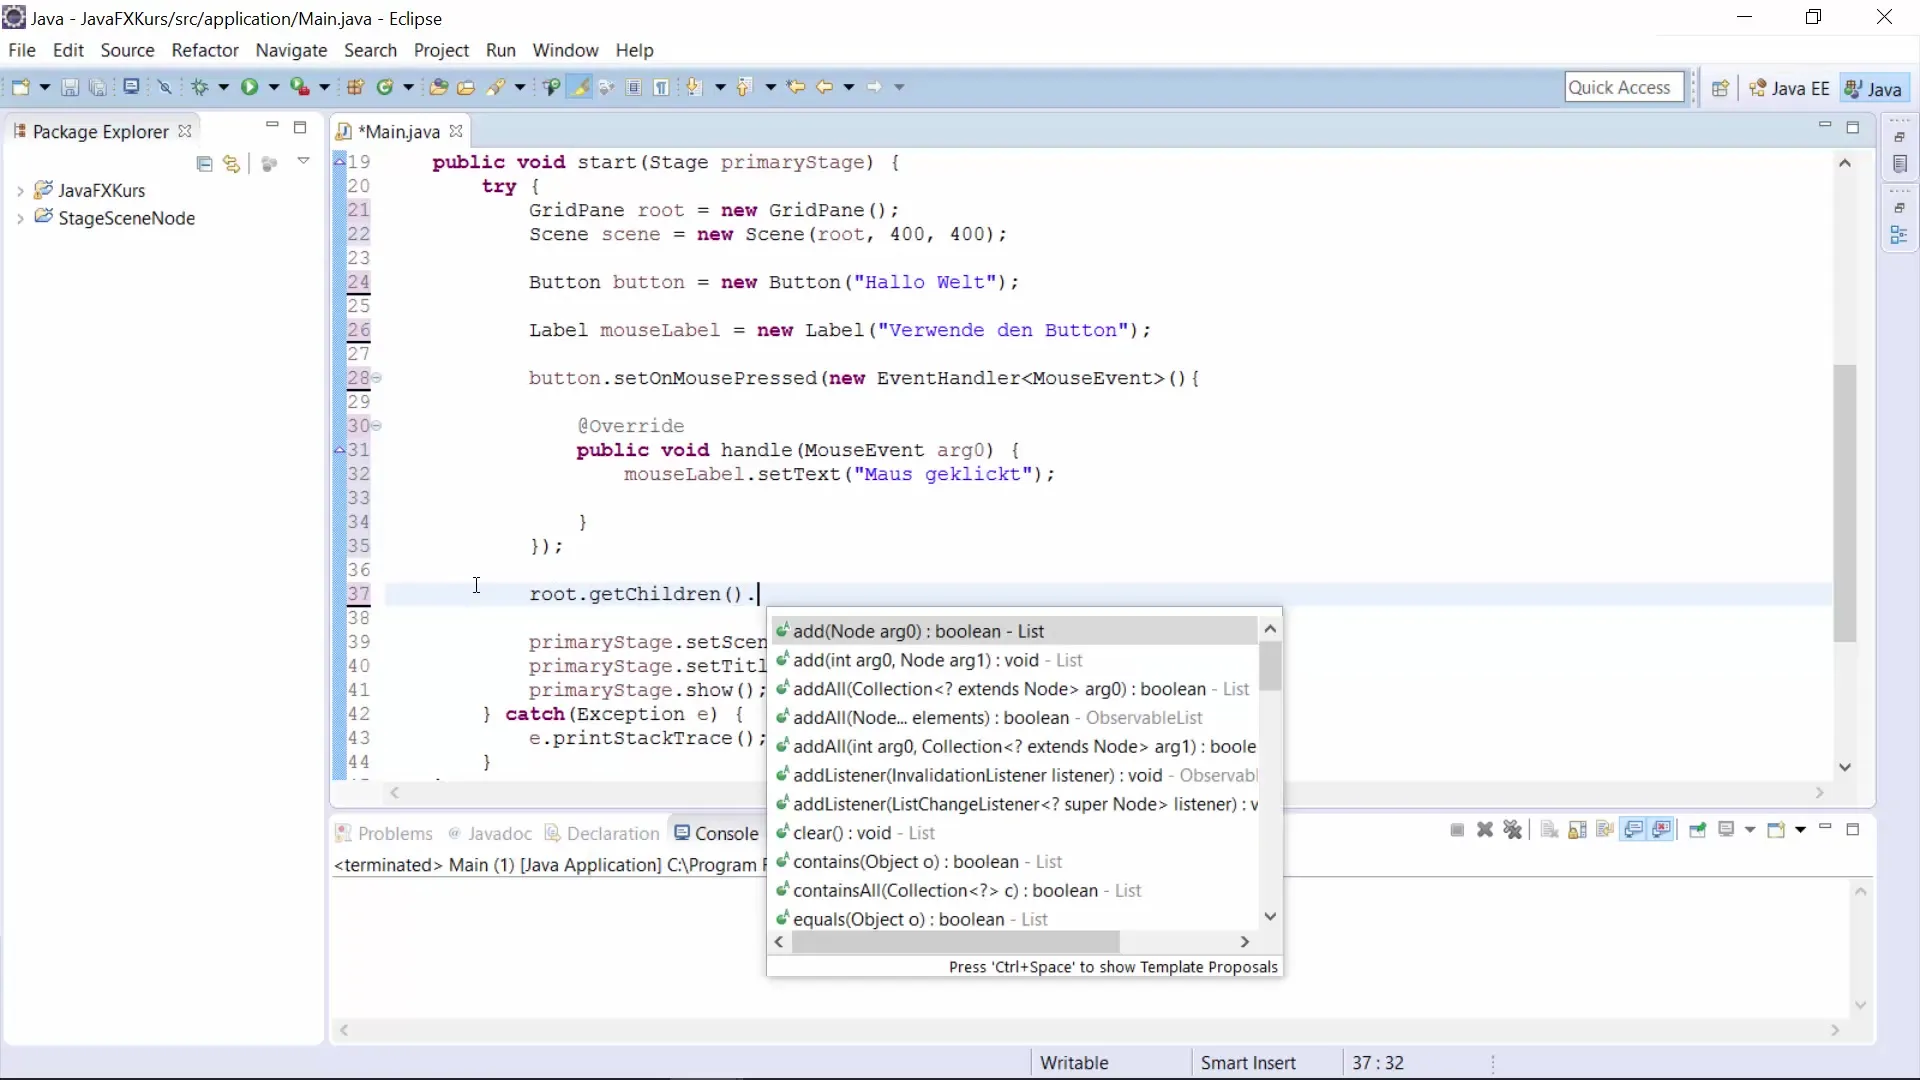The image size is (1920, 1080).
Task: Expand the StageSceneNode project tree node
Action: pyautogui.click(x=20, y=218)
